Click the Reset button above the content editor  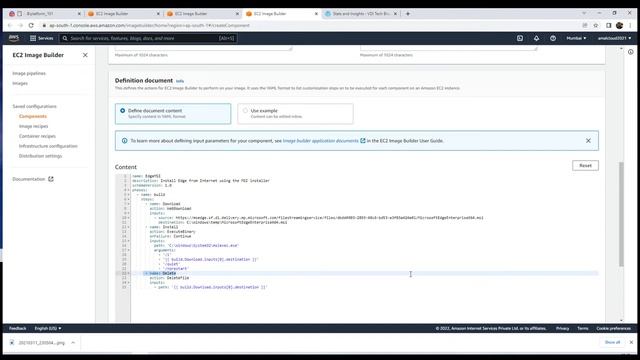tap(585, 165)
